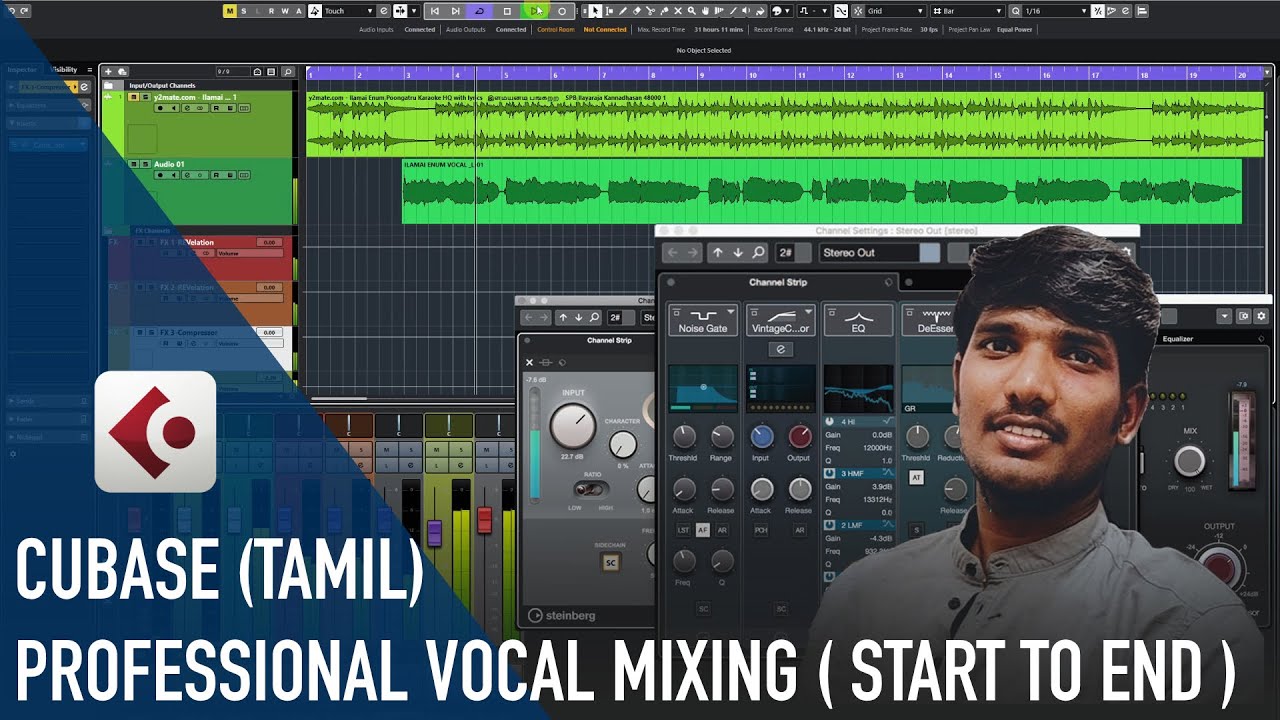Open Find Tracks search in track list
The width and height of the screenshot is (1280, 720).
coord(289,72)
